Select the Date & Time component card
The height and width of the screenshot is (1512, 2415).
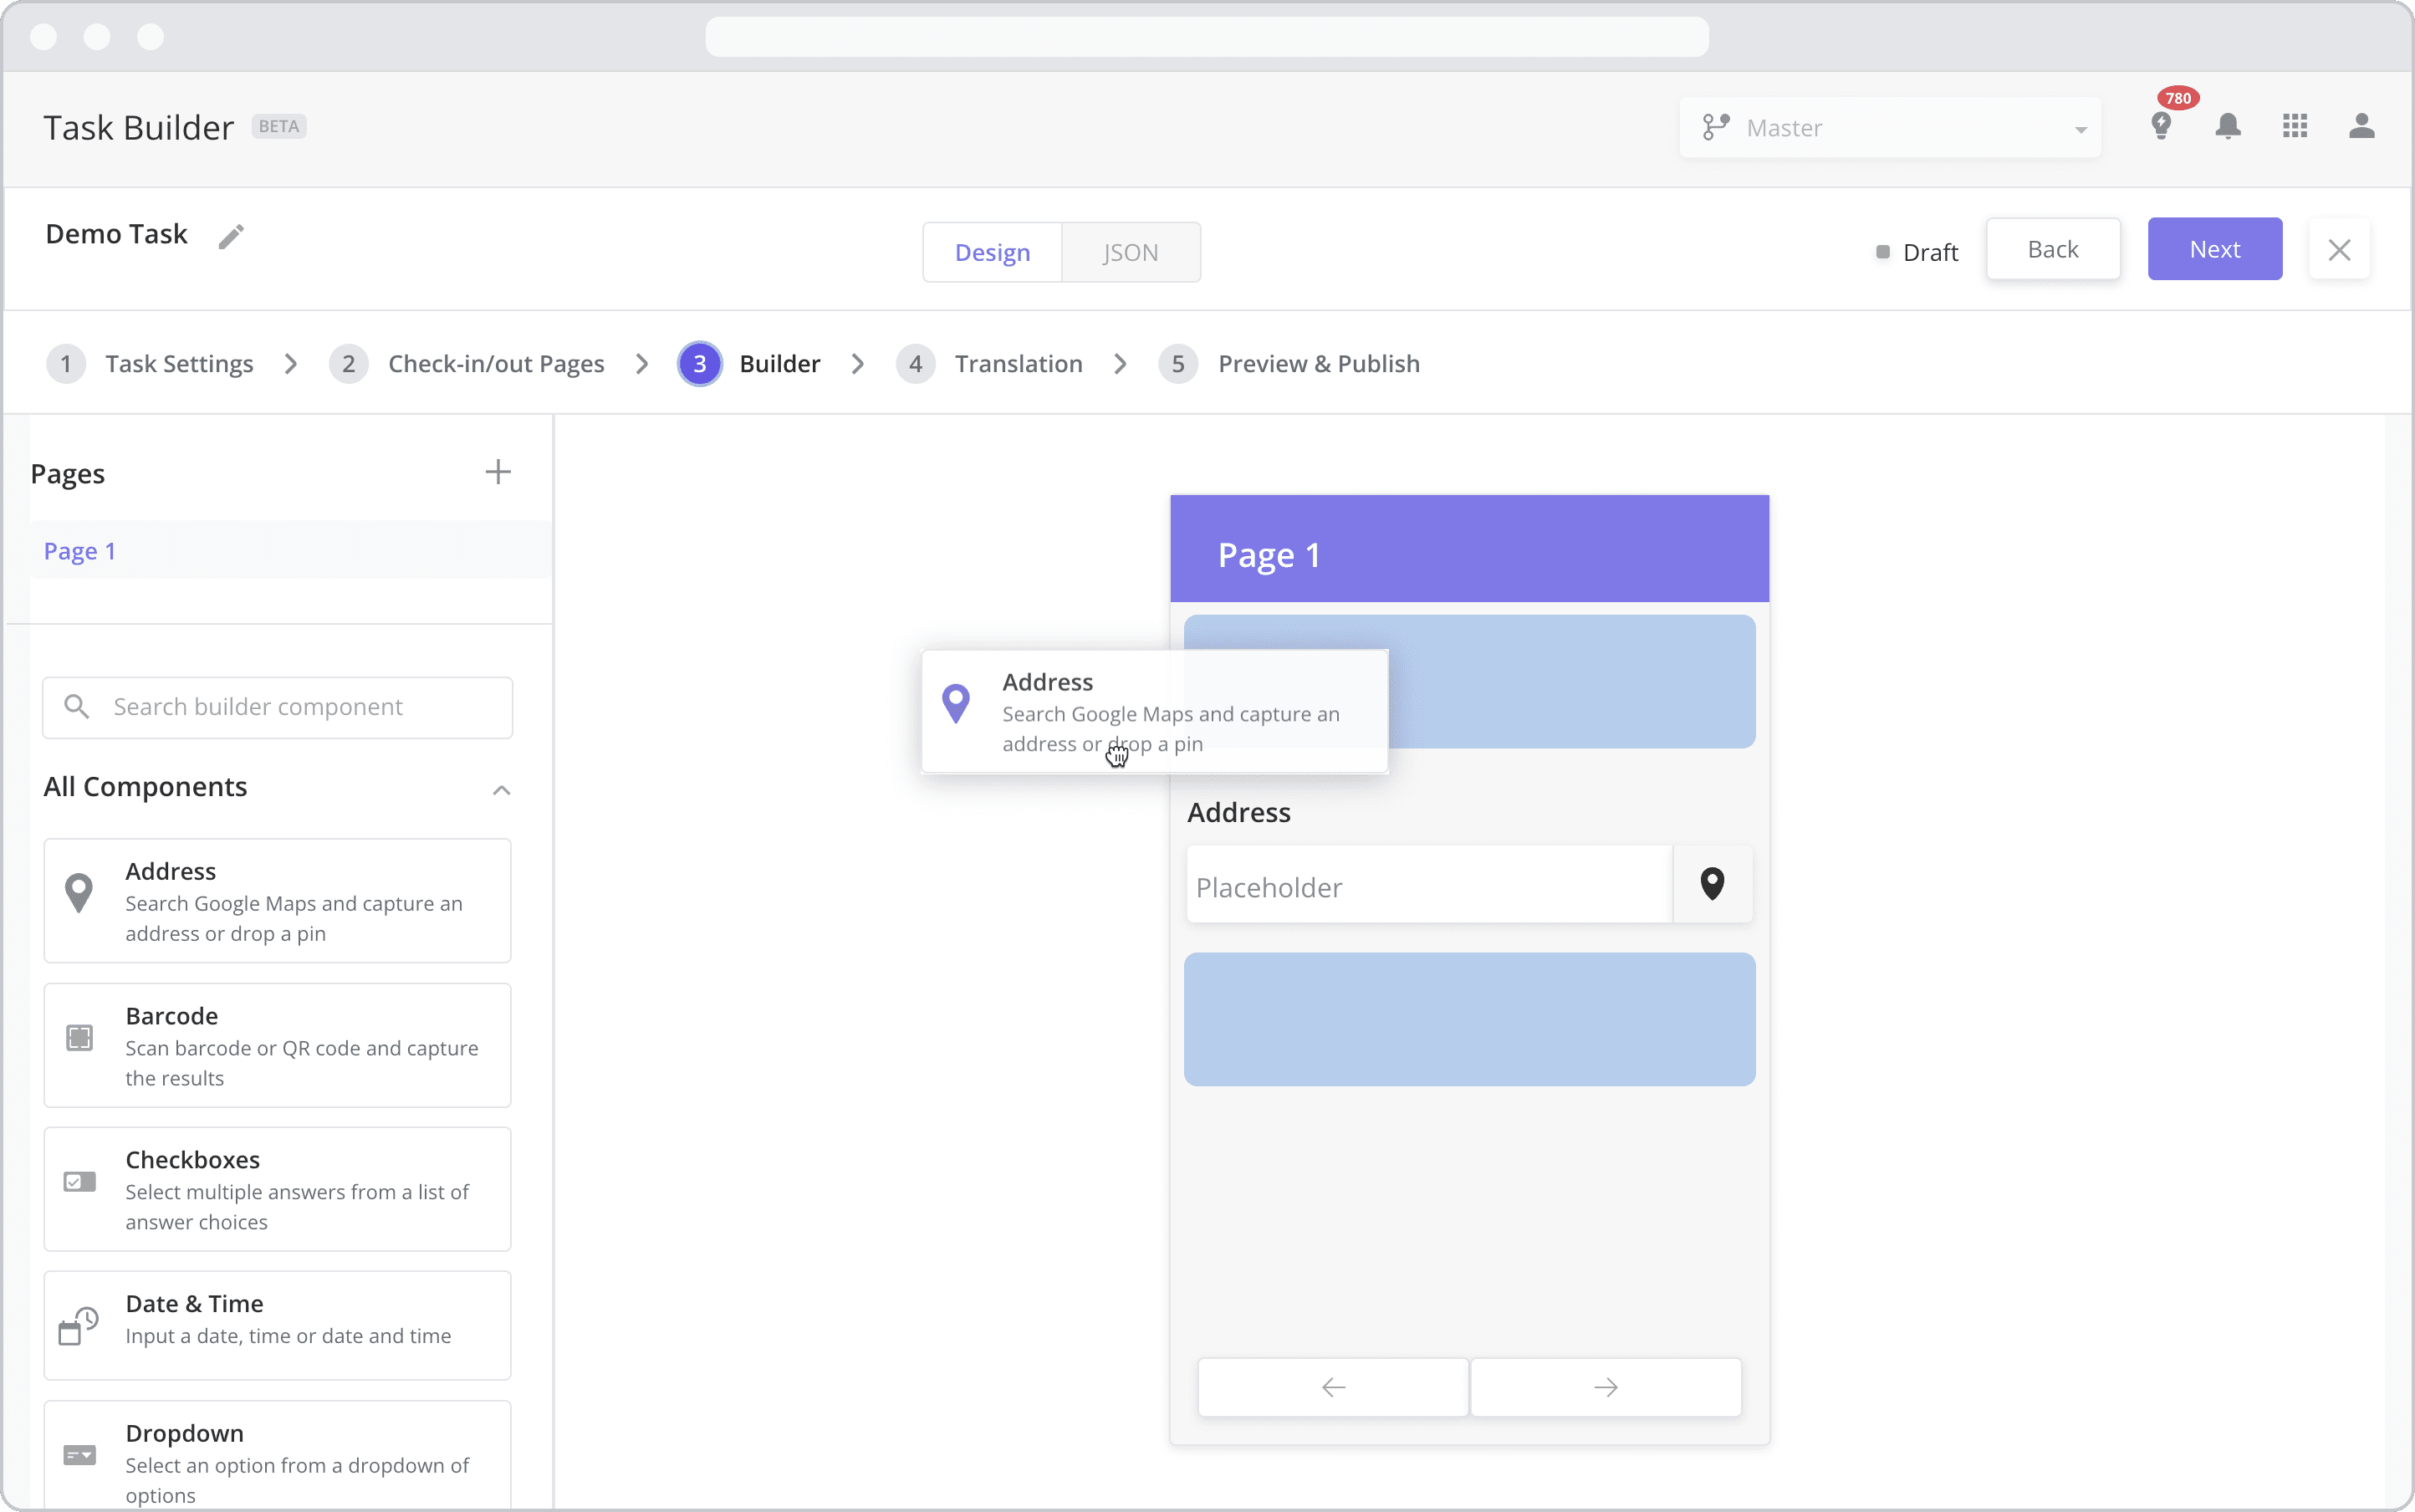(278, 1326)
